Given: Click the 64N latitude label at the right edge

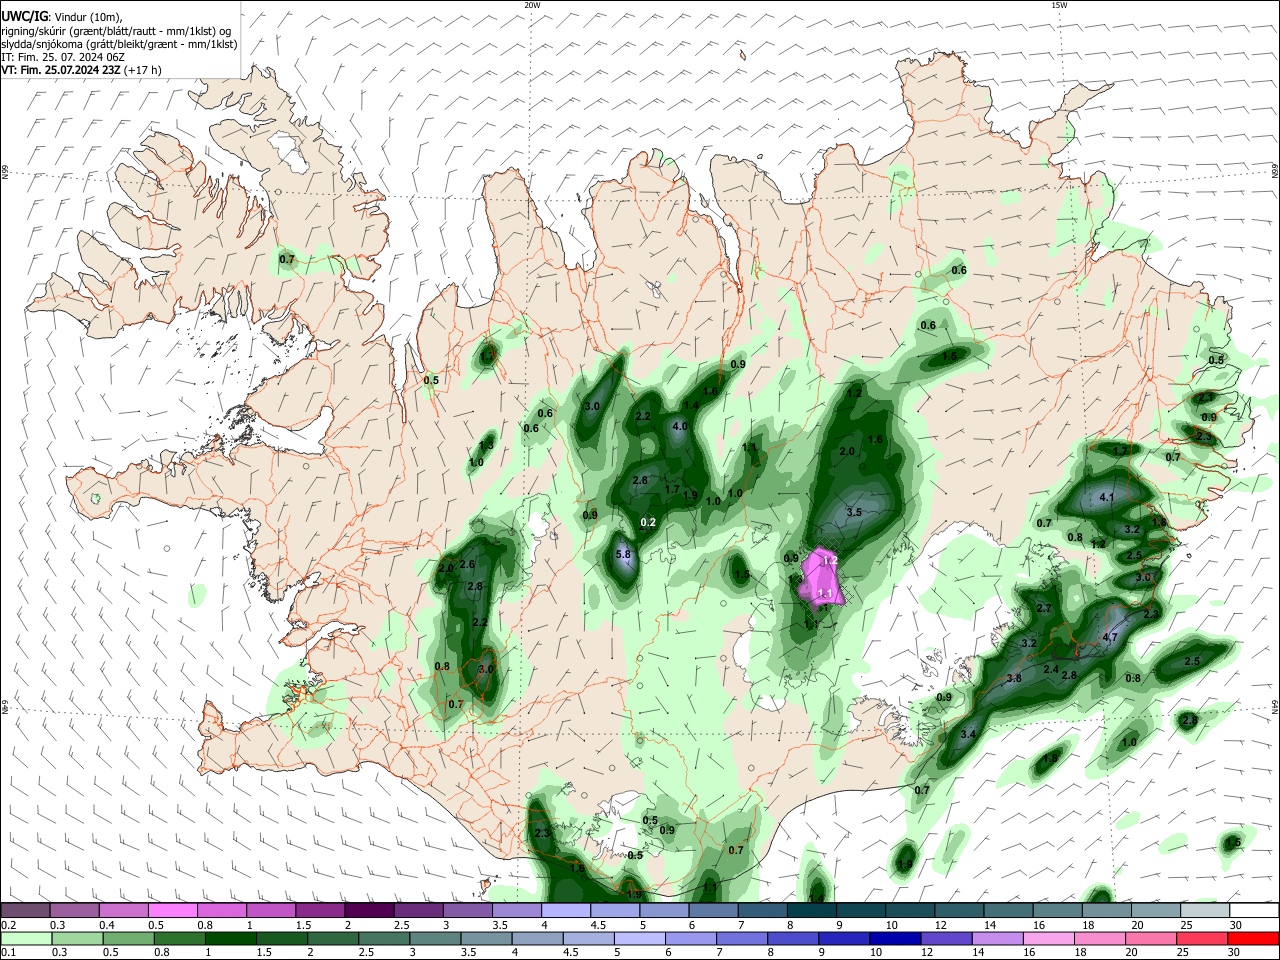Looking at the screenshot, I should point(1275,706).
